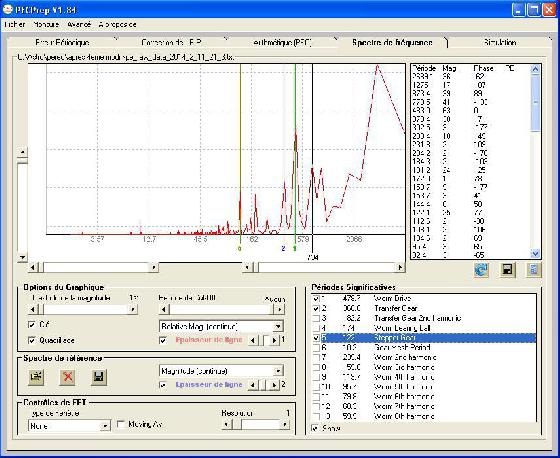560x458 pixels.
Task: Click the right arrow of the slider labeled Aucun
Action: pos(280,309)
